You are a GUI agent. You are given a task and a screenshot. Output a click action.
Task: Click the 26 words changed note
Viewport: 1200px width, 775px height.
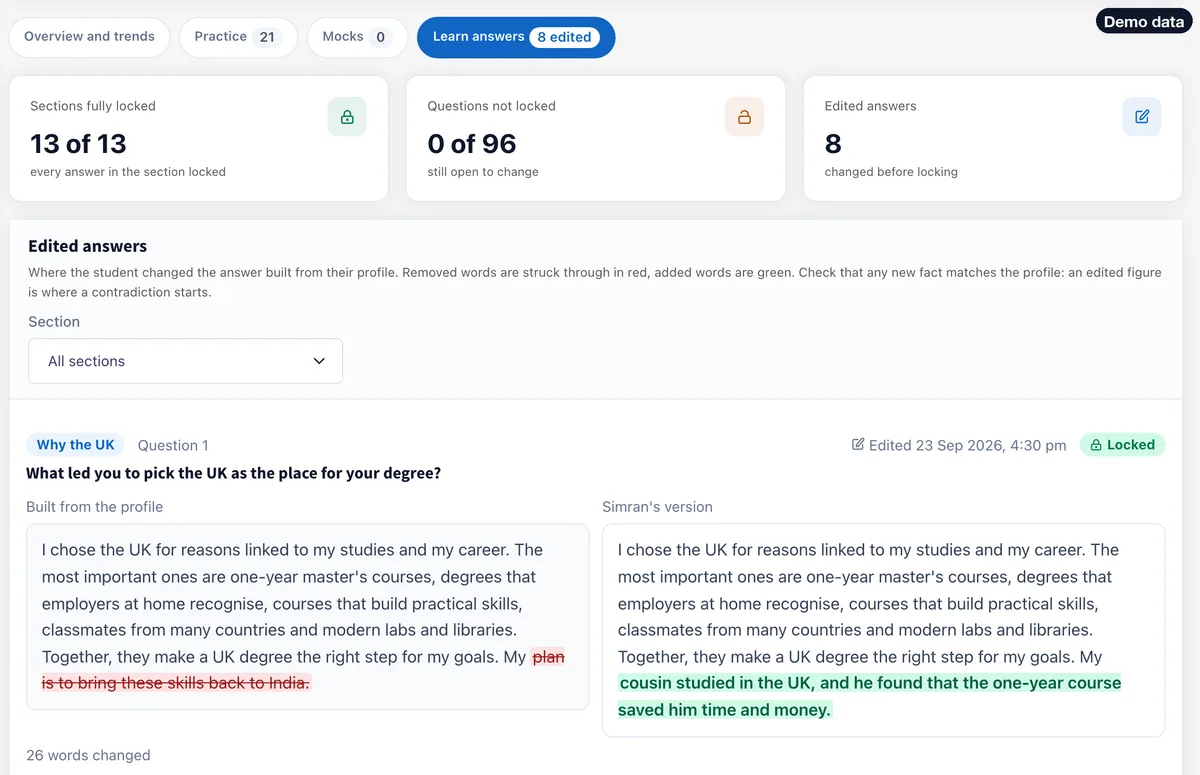[88, 755]
